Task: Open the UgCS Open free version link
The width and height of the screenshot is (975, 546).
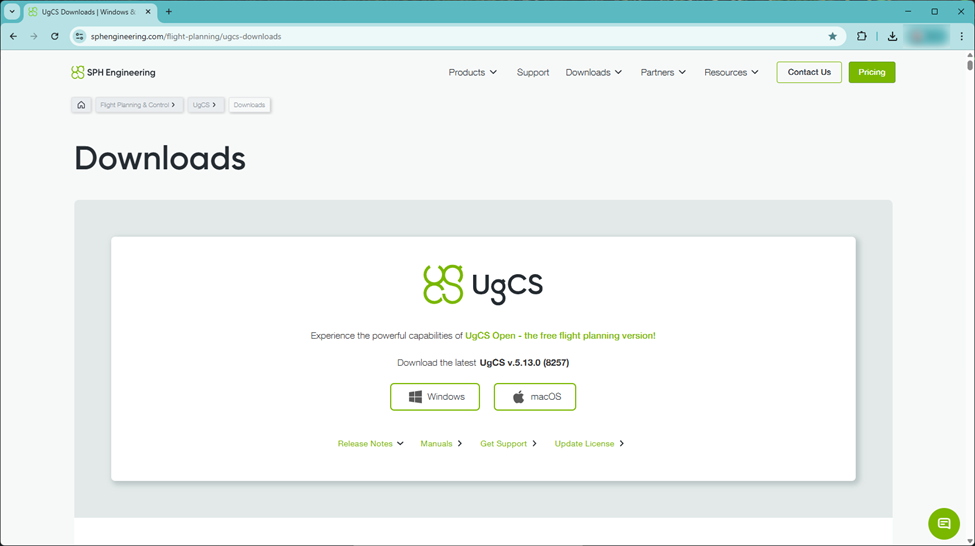Action: point(560,335)
